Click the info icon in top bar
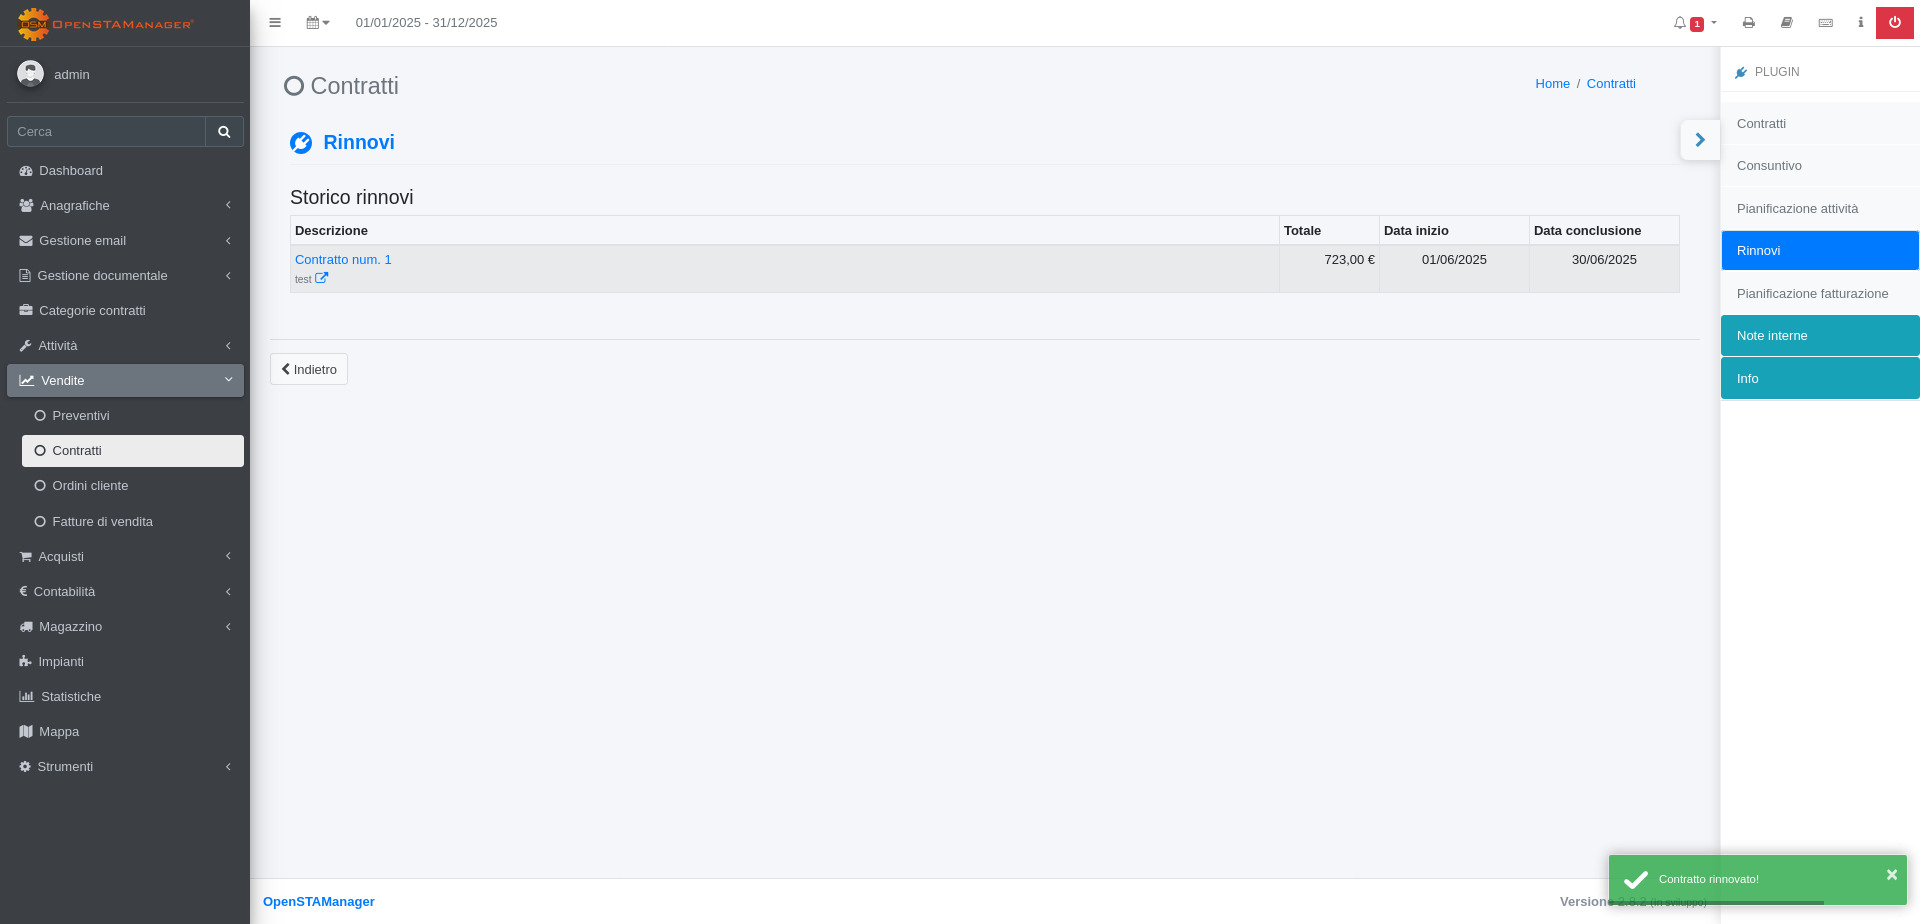 pyautogui.click(x=1860, y=23)
